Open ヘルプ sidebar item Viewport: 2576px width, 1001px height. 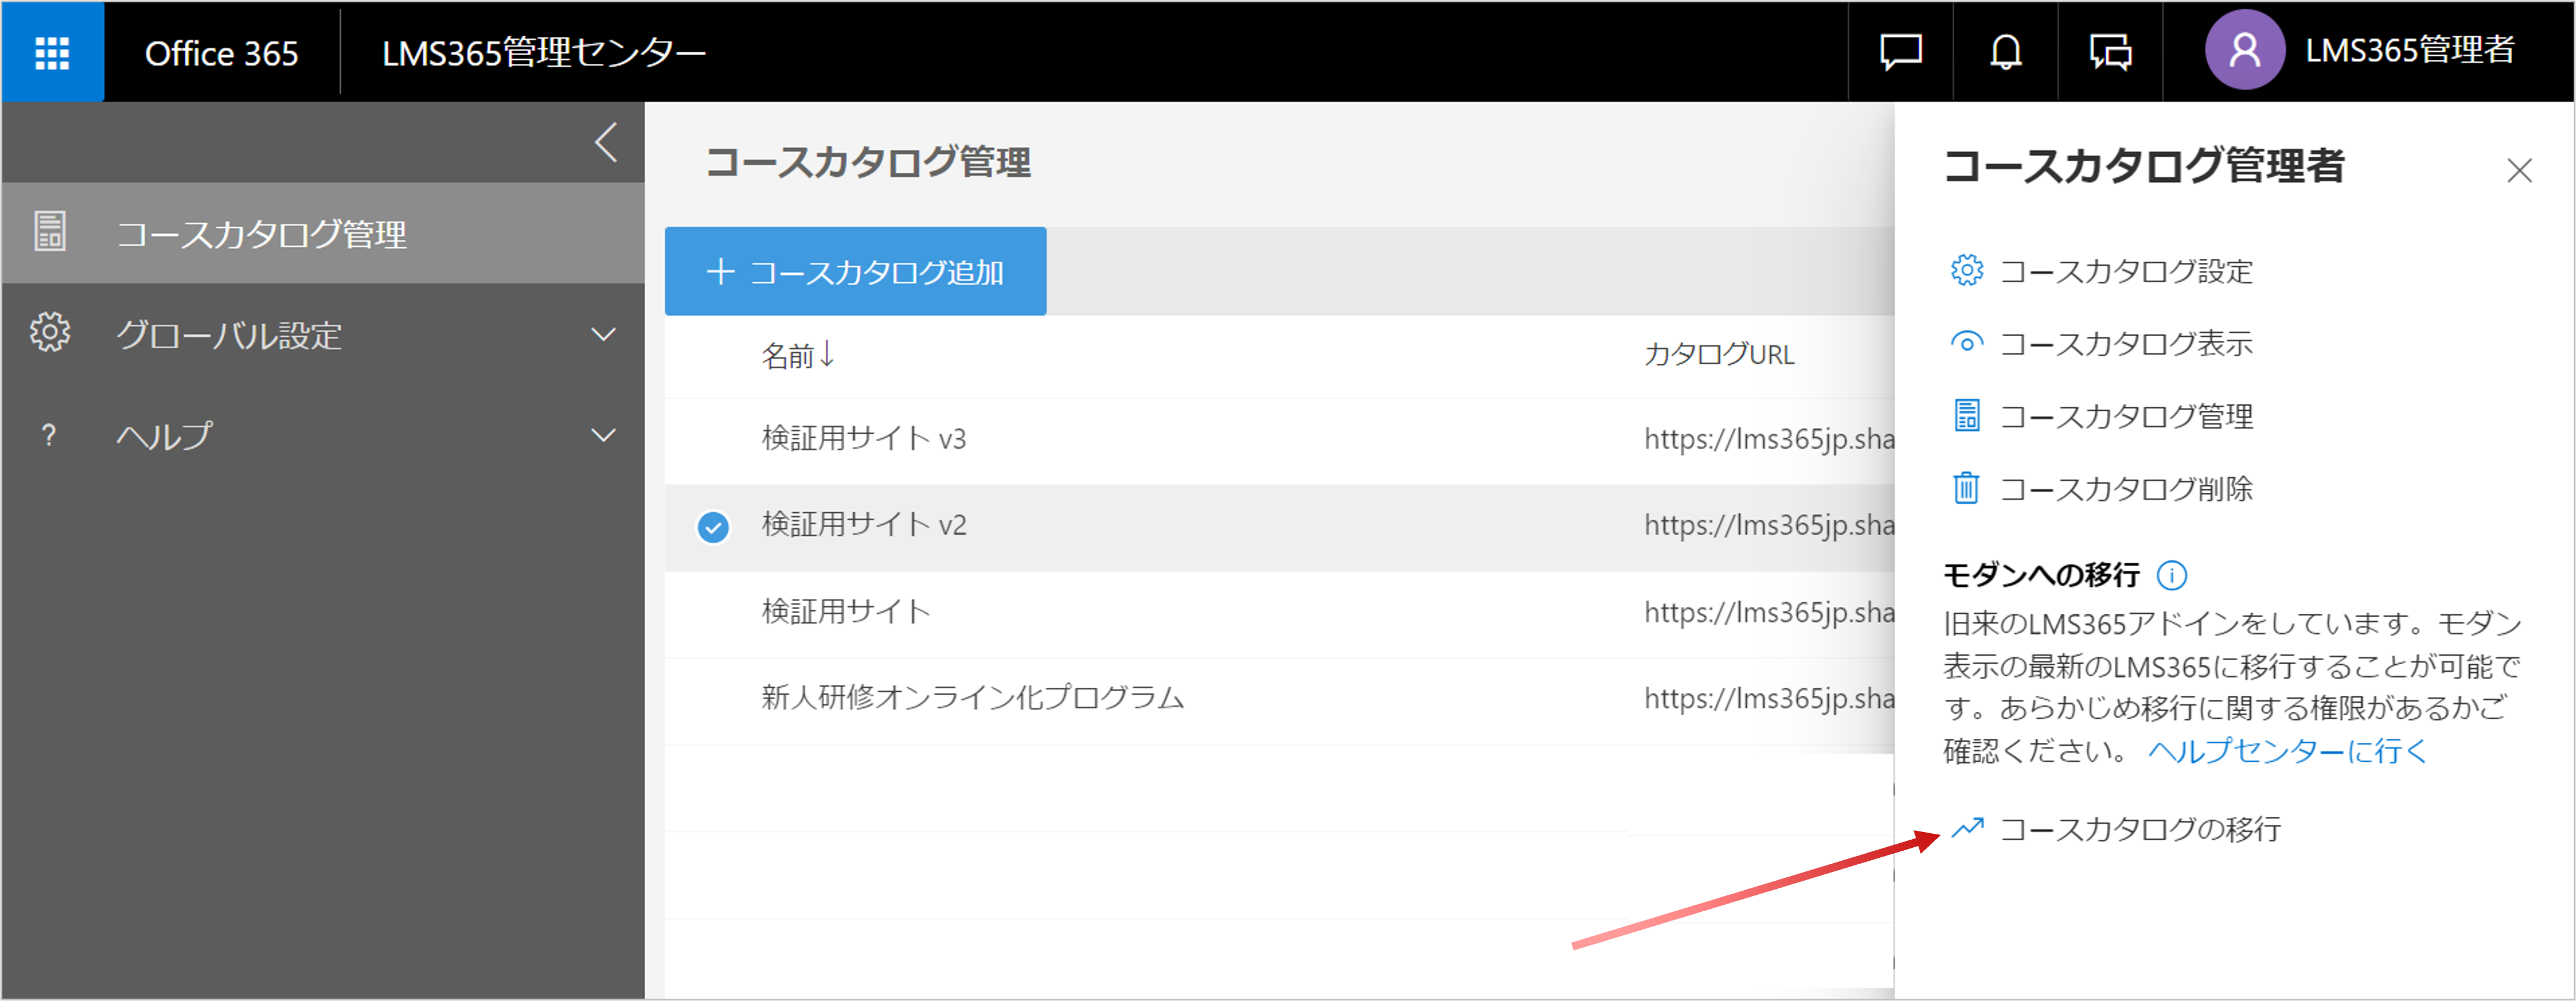coord(323,435)
